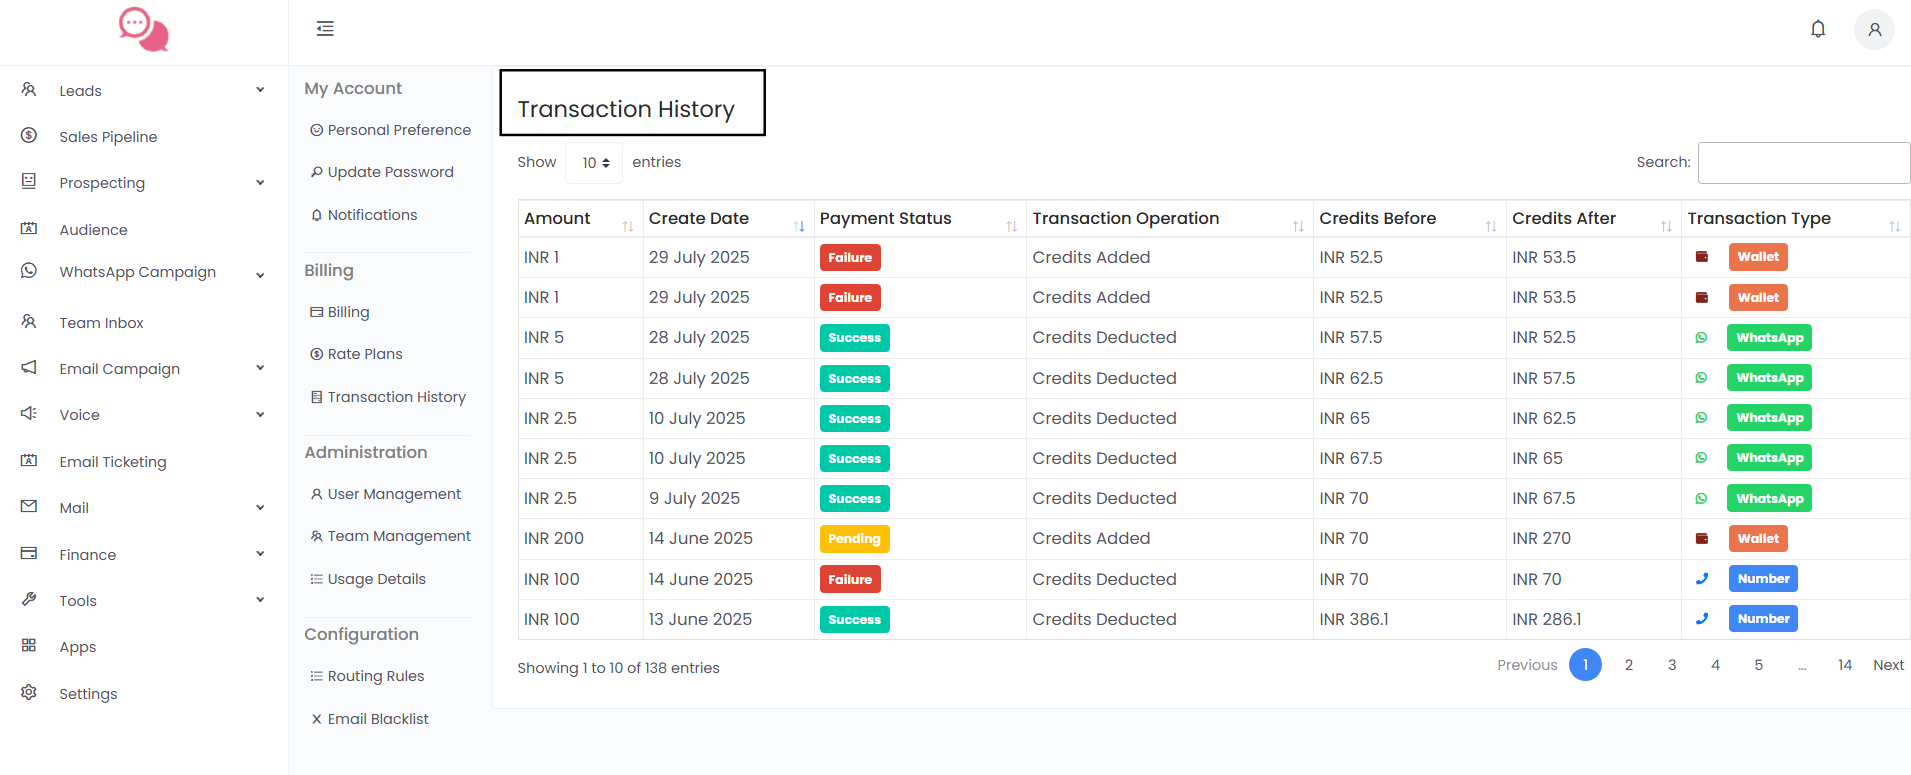
Task: Open Routing Rules configuration
Action: [367, 676]
